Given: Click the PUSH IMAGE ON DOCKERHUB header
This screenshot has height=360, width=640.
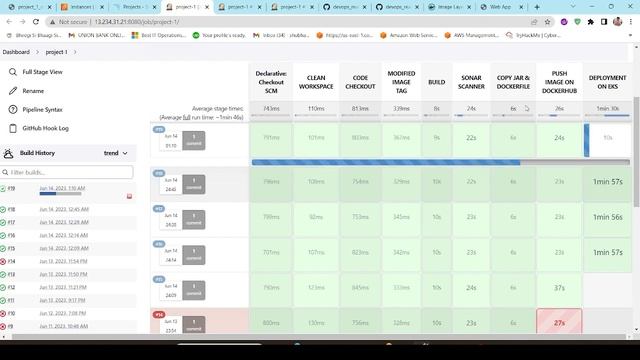Looking at the screenshot, I should tap(559, 82).
